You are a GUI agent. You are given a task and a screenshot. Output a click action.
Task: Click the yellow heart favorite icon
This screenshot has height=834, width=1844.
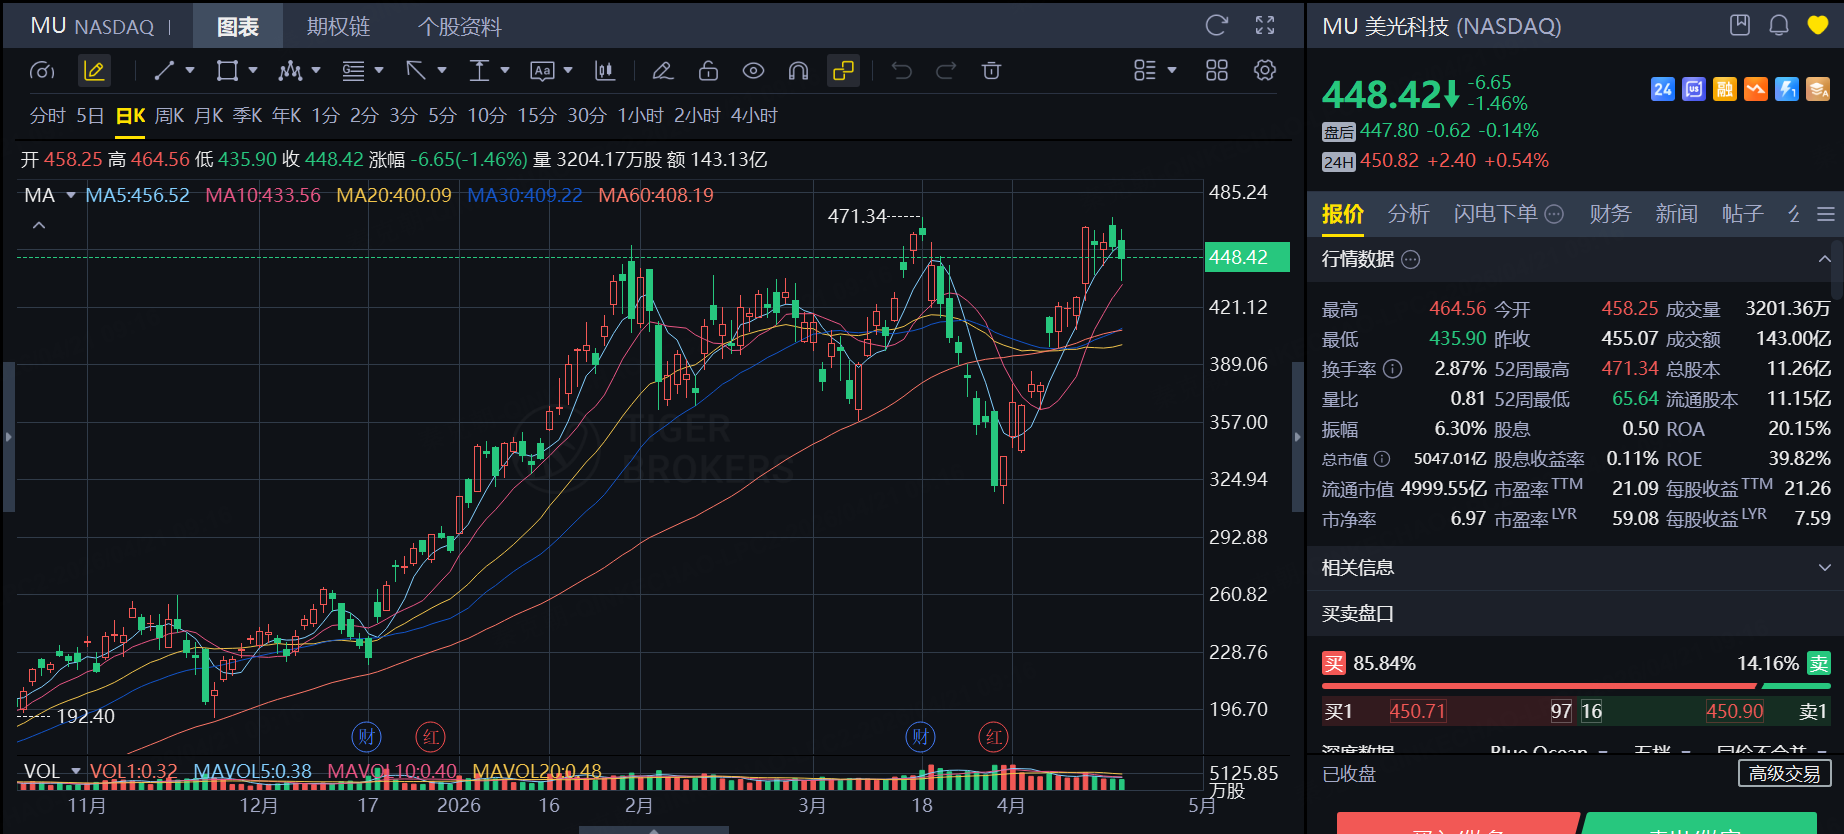(1818, 26)
